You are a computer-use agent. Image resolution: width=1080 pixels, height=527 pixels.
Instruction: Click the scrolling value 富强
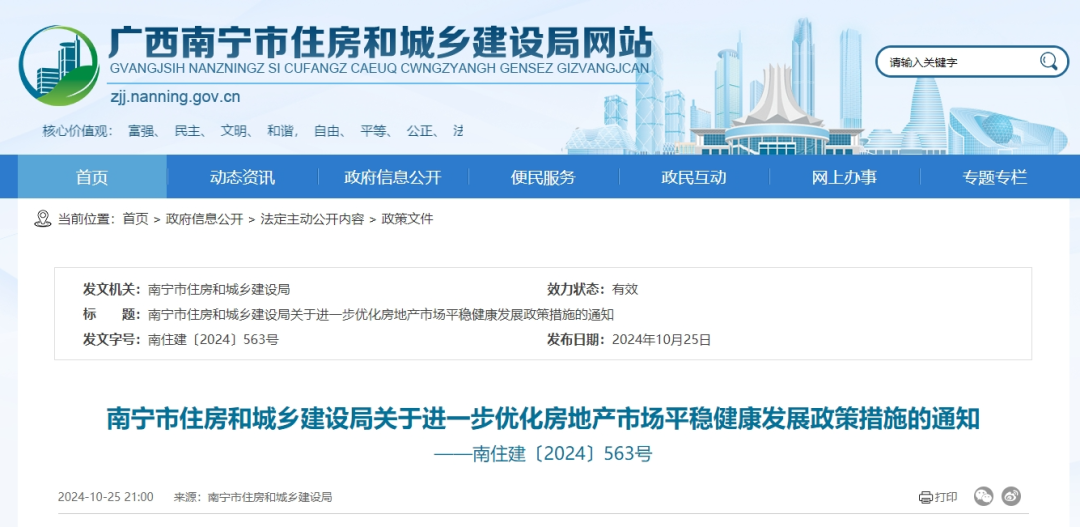[141, 130]
